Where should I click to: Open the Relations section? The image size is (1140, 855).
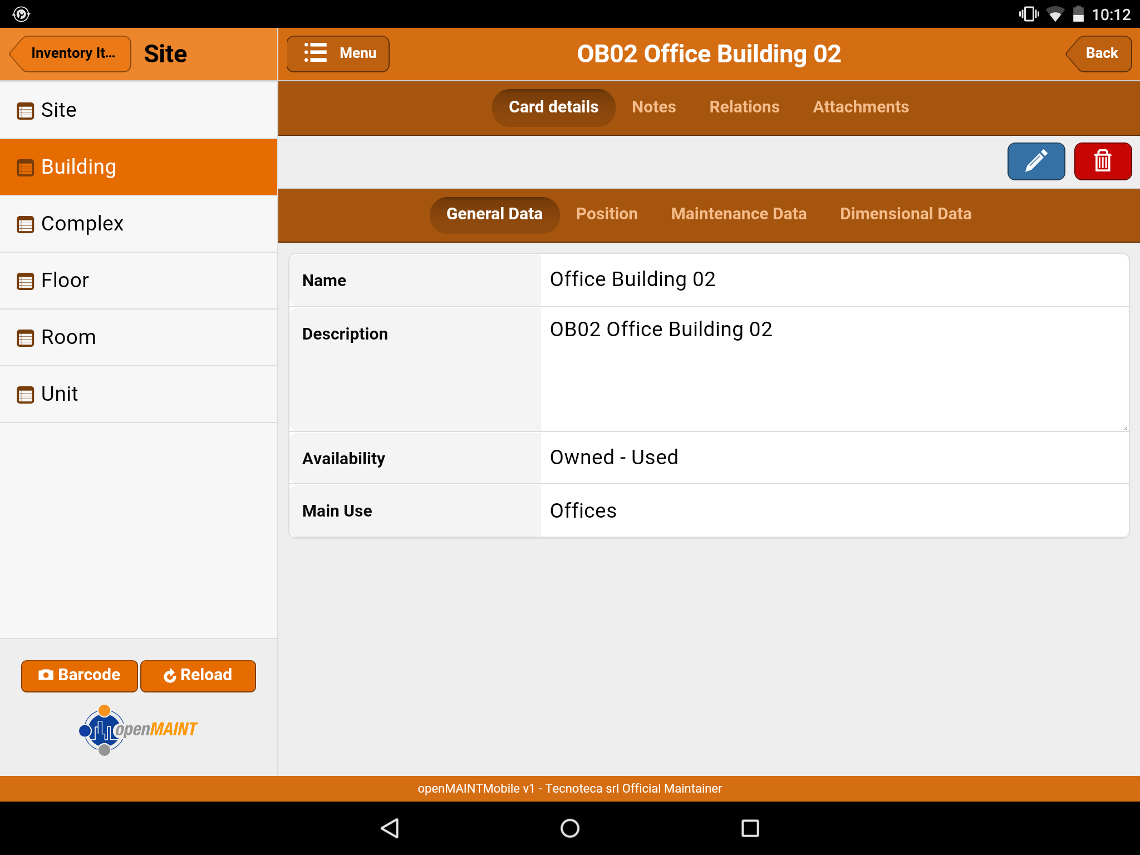pyautogui.click(x=744, y=107)
